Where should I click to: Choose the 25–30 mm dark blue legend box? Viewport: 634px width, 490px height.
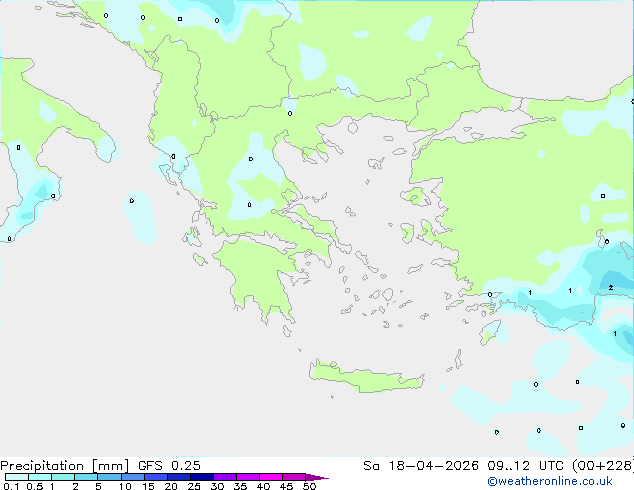click(x=201, y=477)
